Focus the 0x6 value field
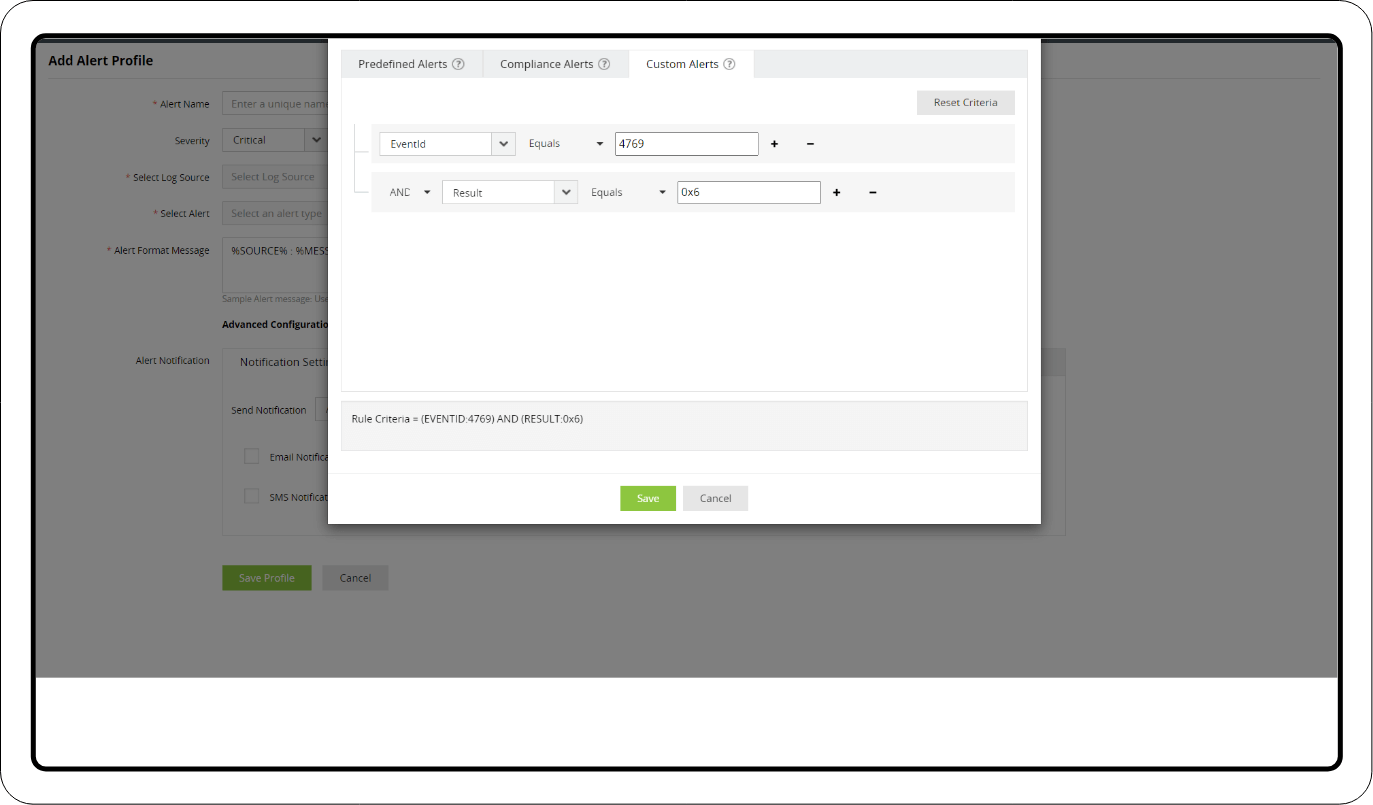The image size is (1373, 805). coord(749,192)
